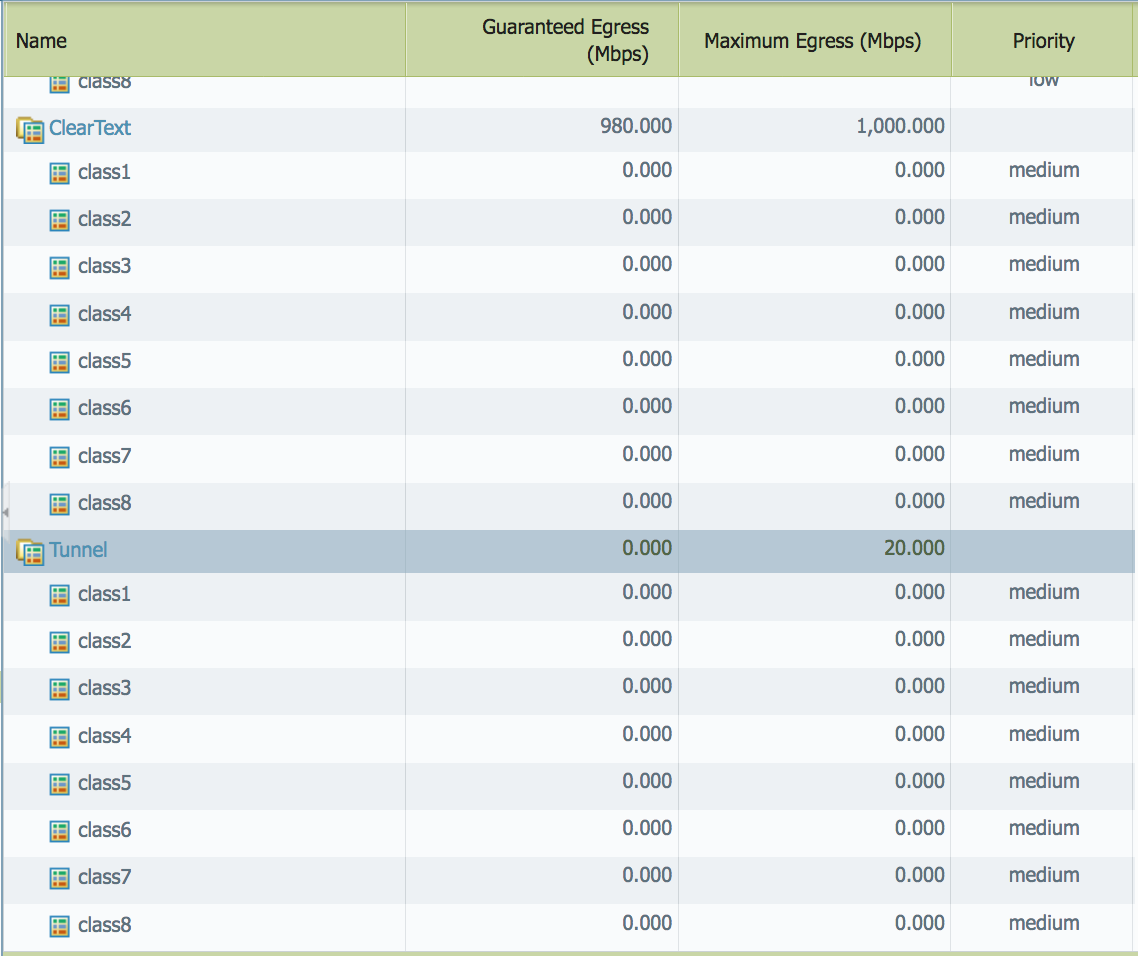Image resolution: width=1138 pixels, height=956 pixels.
Task: Sort by the Priority column header
Action: click(x=1043, y=41)
